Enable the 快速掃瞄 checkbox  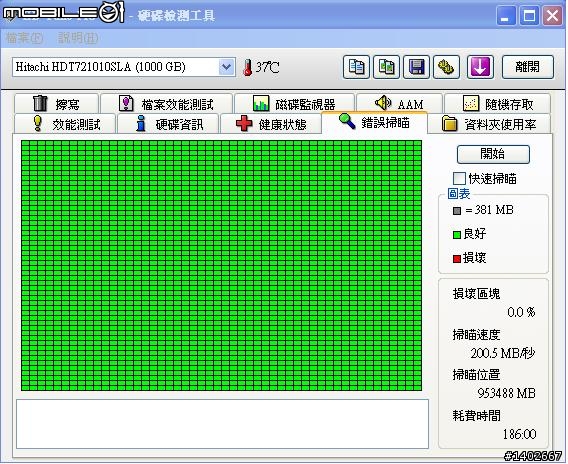[459, 179]
